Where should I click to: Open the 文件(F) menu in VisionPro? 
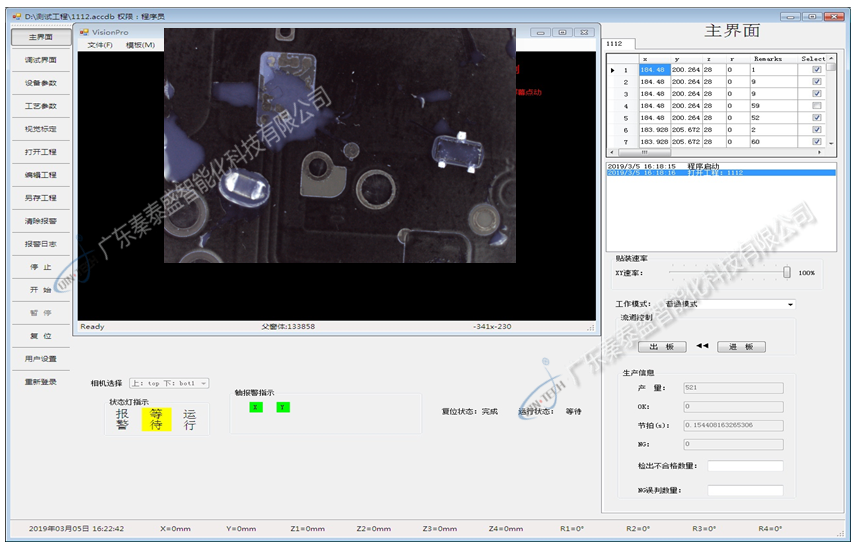(100, 45)
